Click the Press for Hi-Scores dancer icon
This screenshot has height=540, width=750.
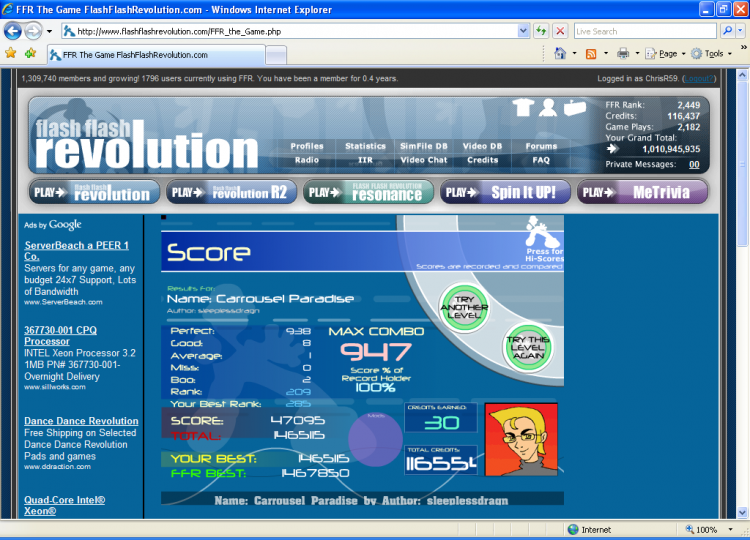[x=544, y=239]
